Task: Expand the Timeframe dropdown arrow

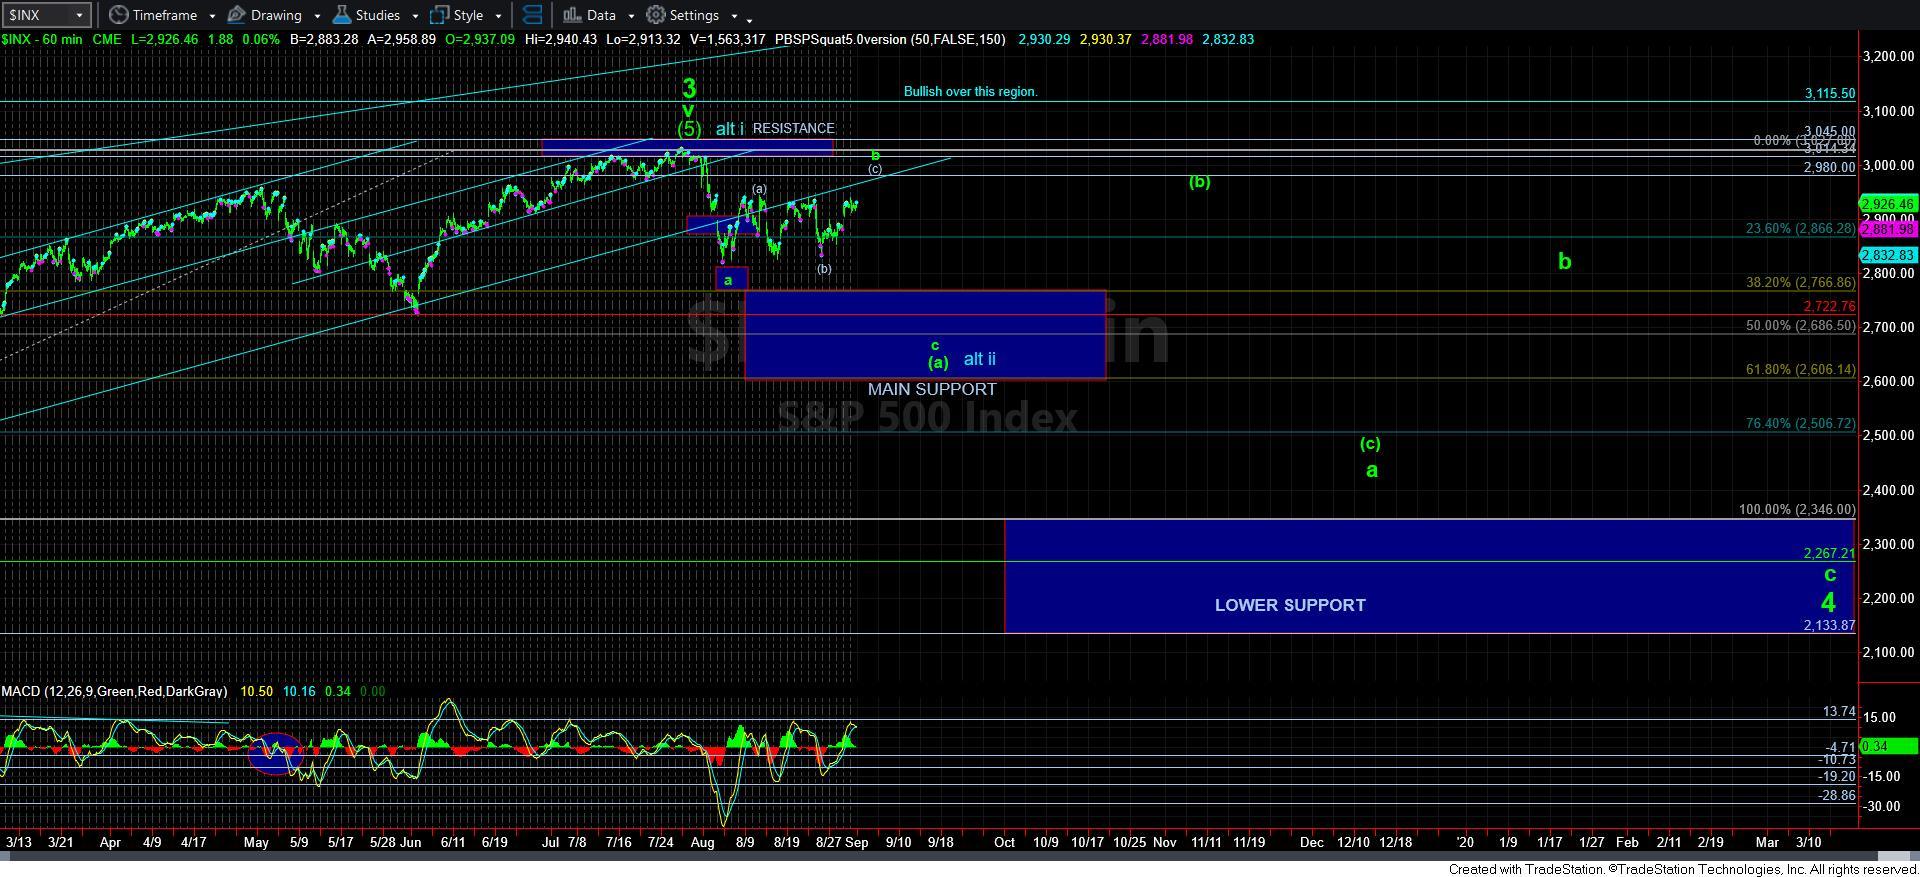Action: (x=212, y=16)
